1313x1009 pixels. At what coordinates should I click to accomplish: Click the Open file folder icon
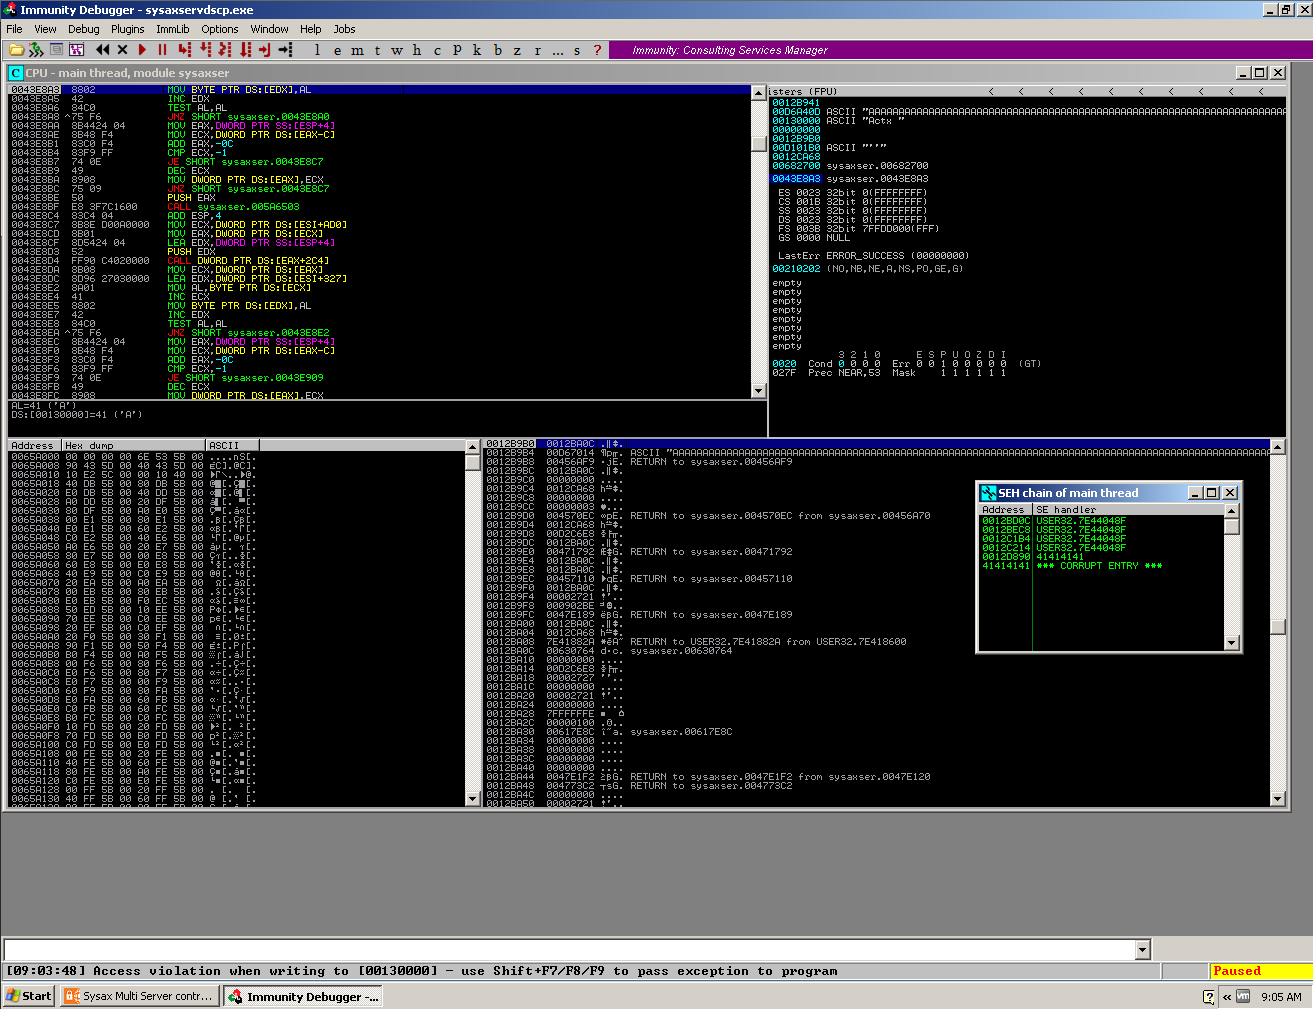(x=16, y=50)
